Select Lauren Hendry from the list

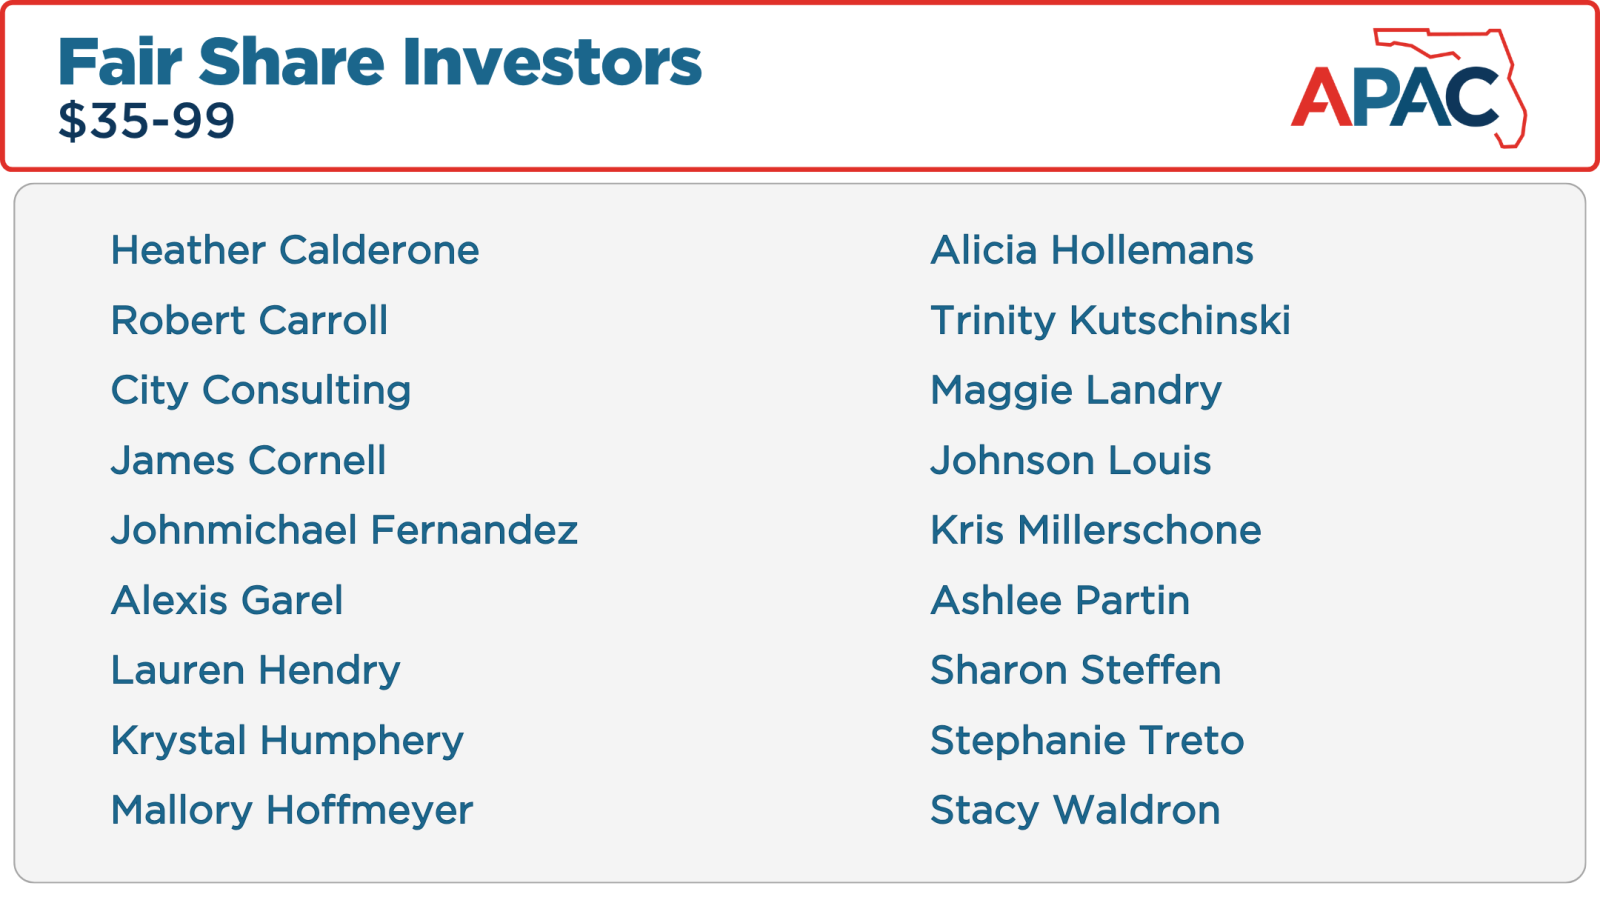pyautogui.click(x=255, y=670)
